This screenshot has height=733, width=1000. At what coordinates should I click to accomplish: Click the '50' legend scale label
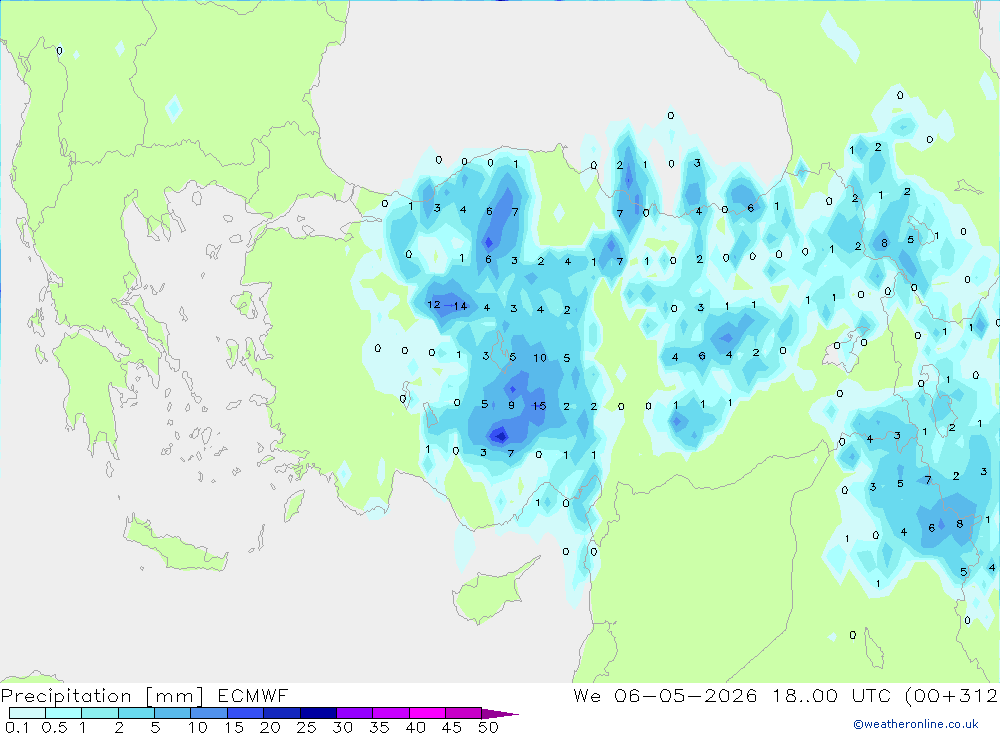(489, 727)
